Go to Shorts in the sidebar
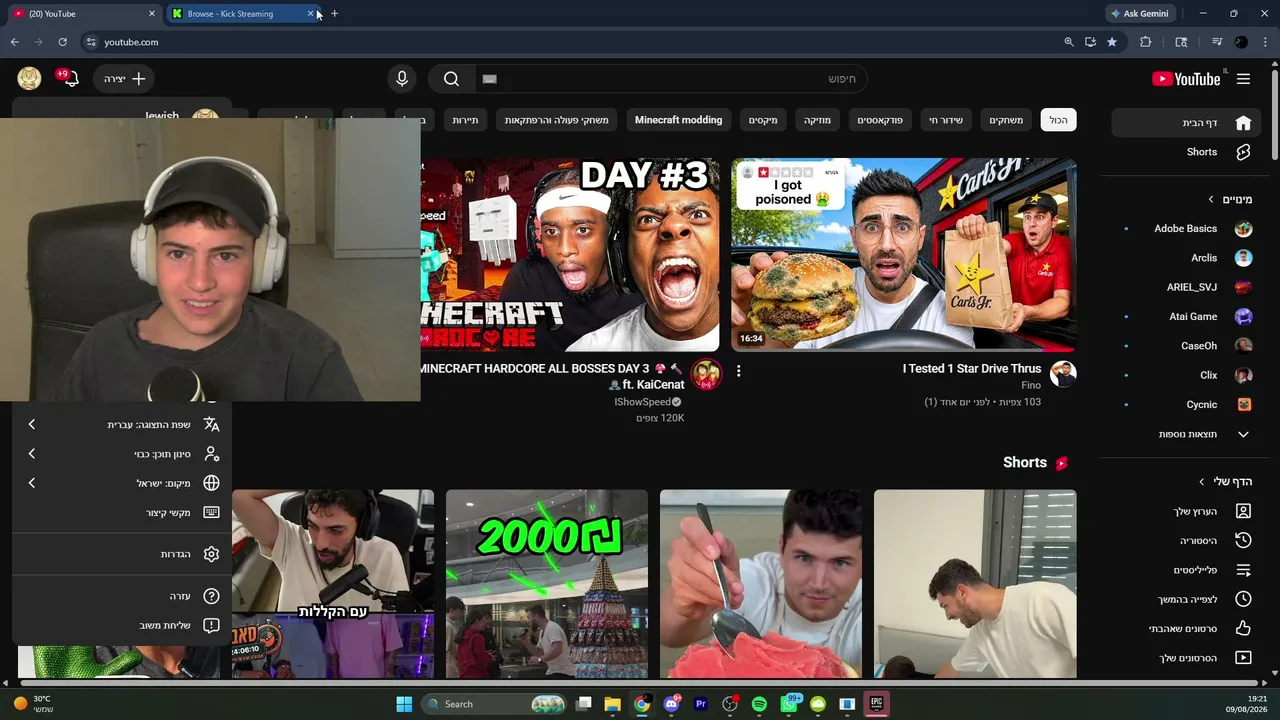This screenshot has height=720, width=1280. click(1186, 152)
